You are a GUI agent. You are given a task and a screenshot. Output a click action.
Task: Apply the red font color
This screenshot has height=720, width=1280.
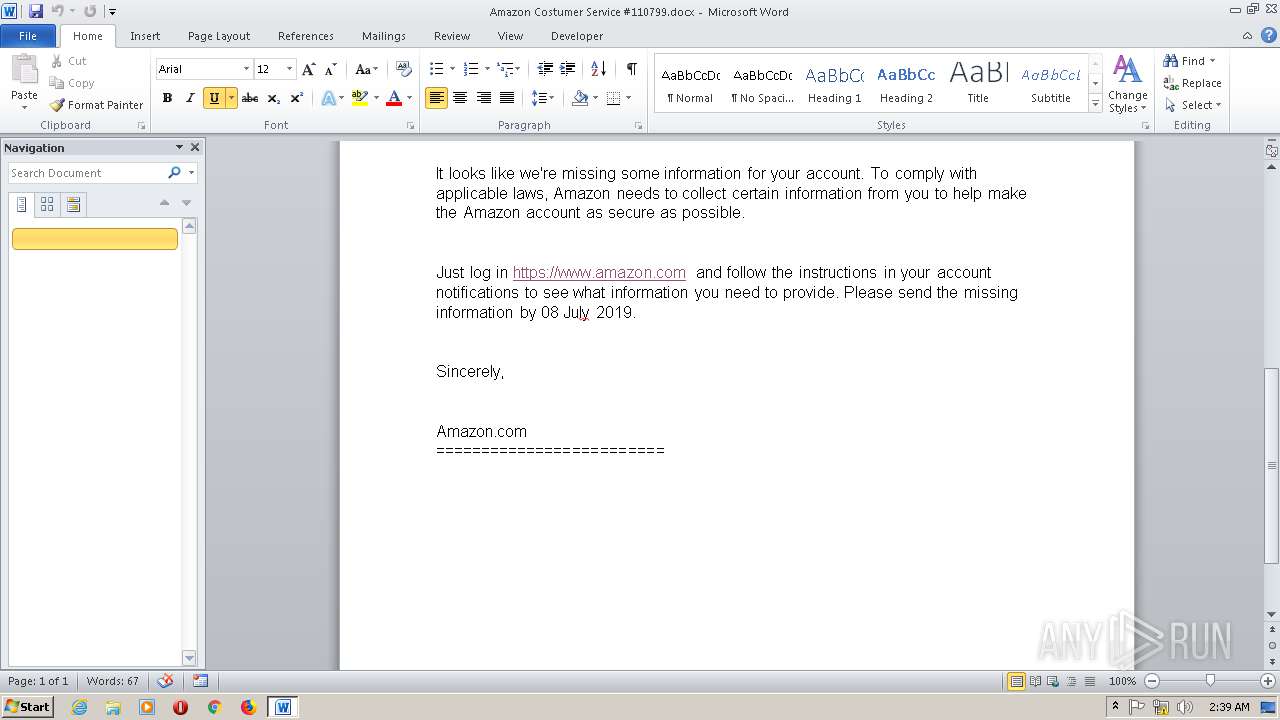pyautogui.click(x=393, y=98)
